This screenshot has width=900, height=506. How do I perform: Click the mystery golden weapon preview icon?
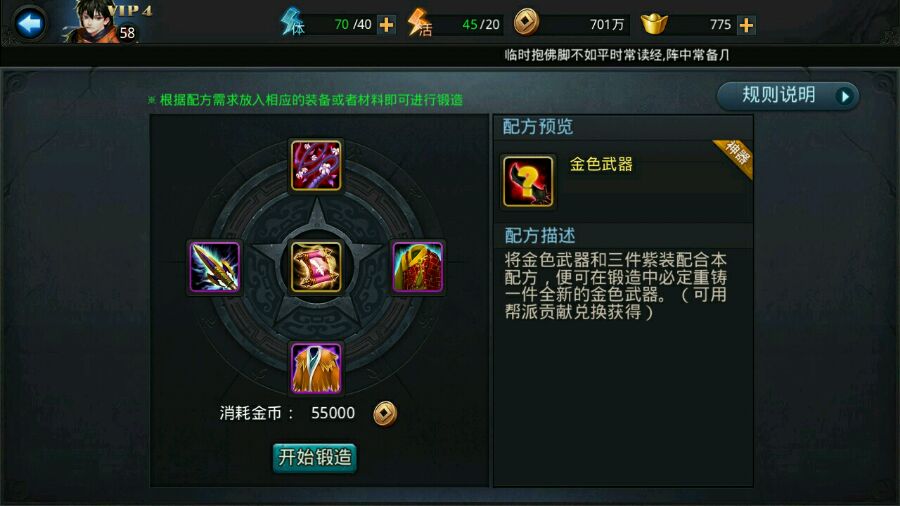[x=528, y=182]
